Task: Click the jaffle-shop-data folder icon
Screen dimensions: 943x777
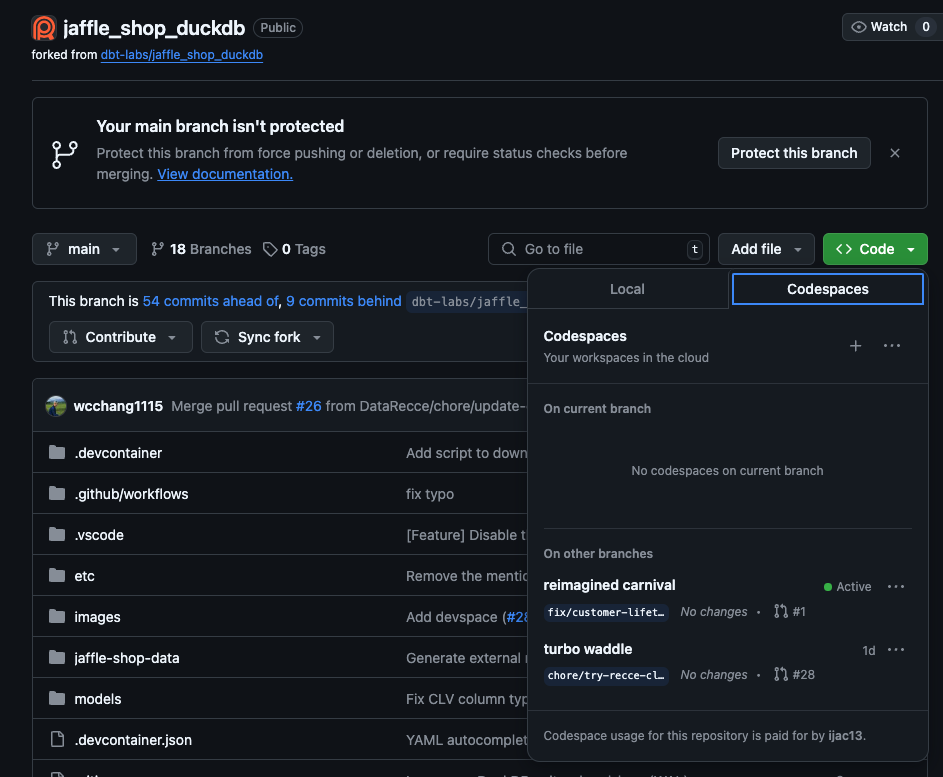Action: click(x=57, y=657)
